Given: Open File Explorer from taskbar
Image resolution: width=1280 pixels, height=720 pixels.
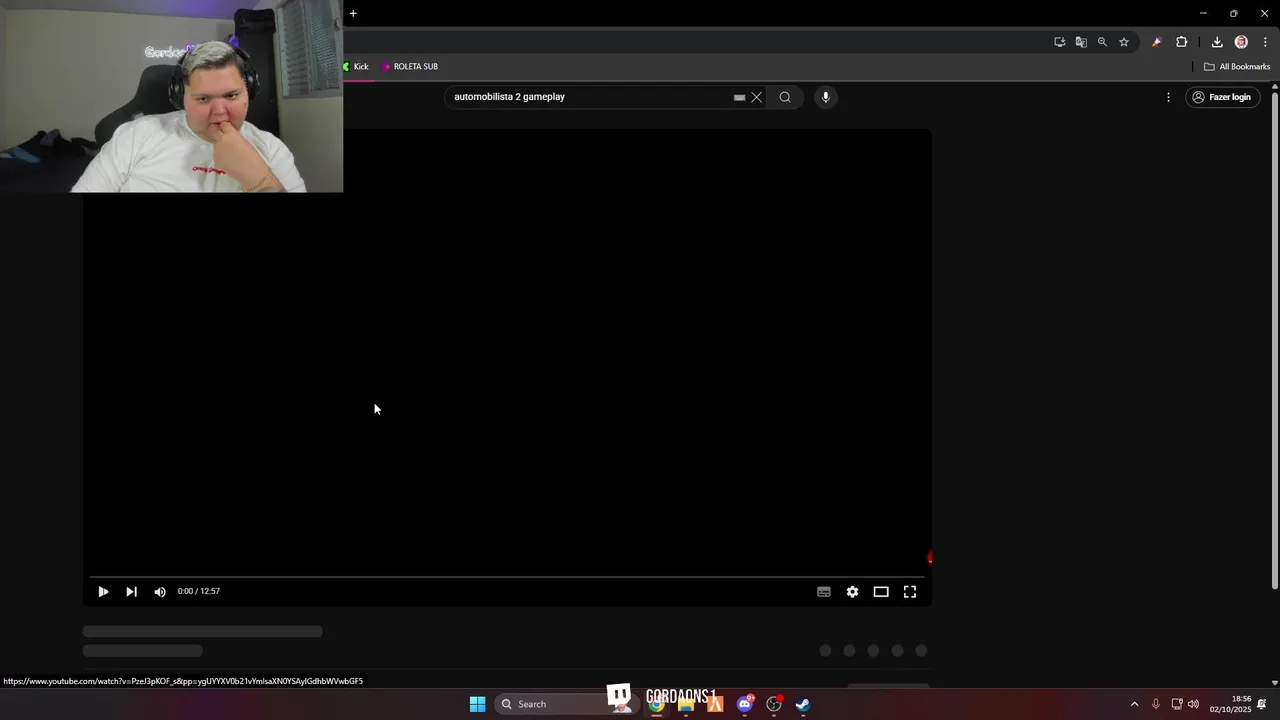Looking at the screenshot, I should (686, 705).
